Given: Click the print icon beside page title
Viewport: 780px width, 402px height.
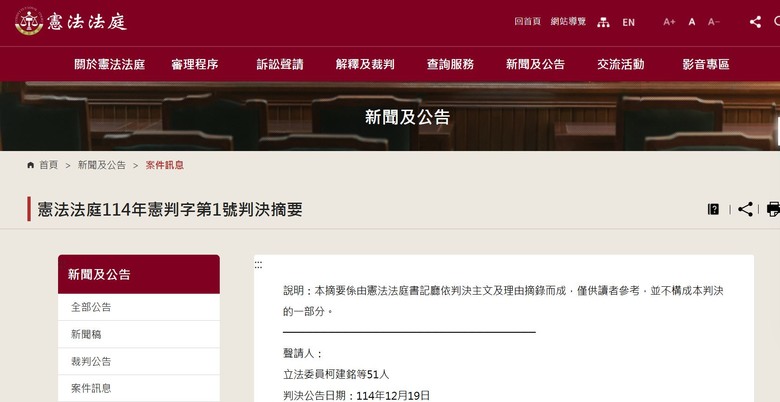Looking at the screenshot, I should (x=773, y=209).
